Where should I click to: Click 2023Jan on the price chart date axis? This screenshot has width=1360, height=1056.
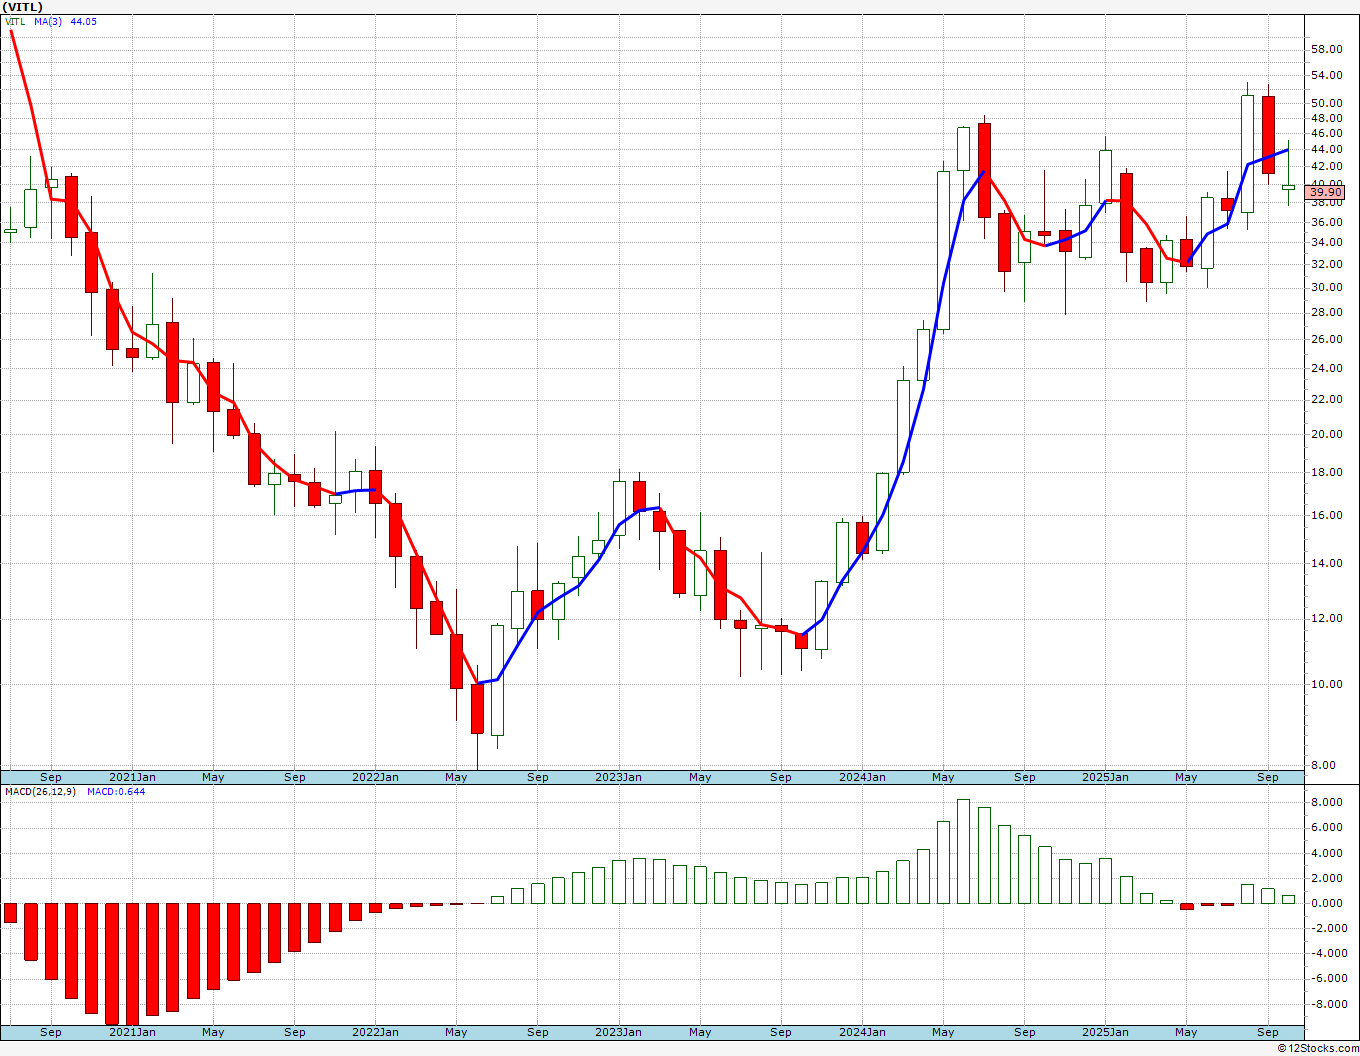pyautogui.click(x=618, y=777)
